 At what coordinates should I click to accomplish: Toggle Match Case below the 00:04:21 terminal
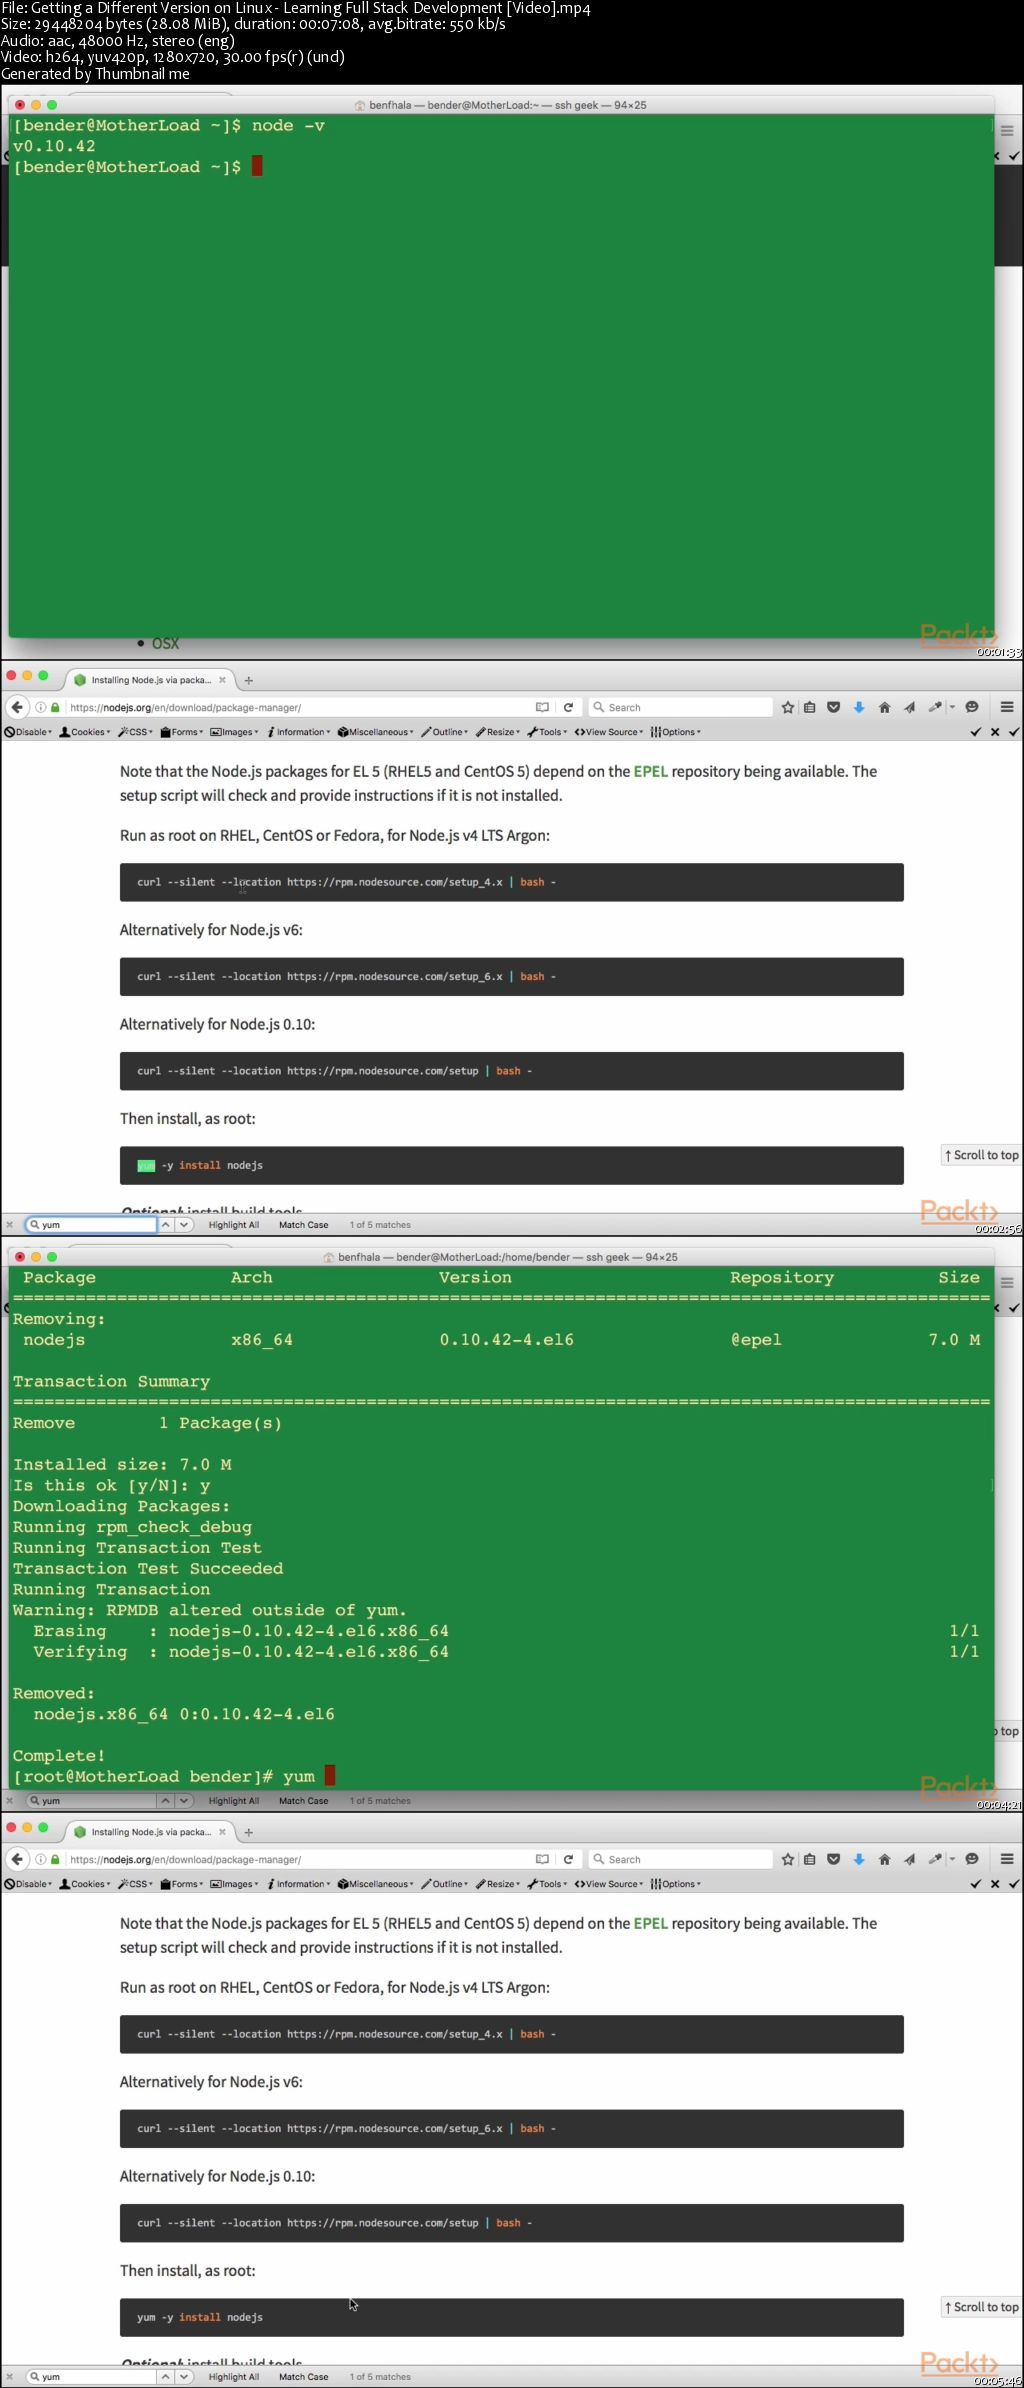pos(303,1800)
